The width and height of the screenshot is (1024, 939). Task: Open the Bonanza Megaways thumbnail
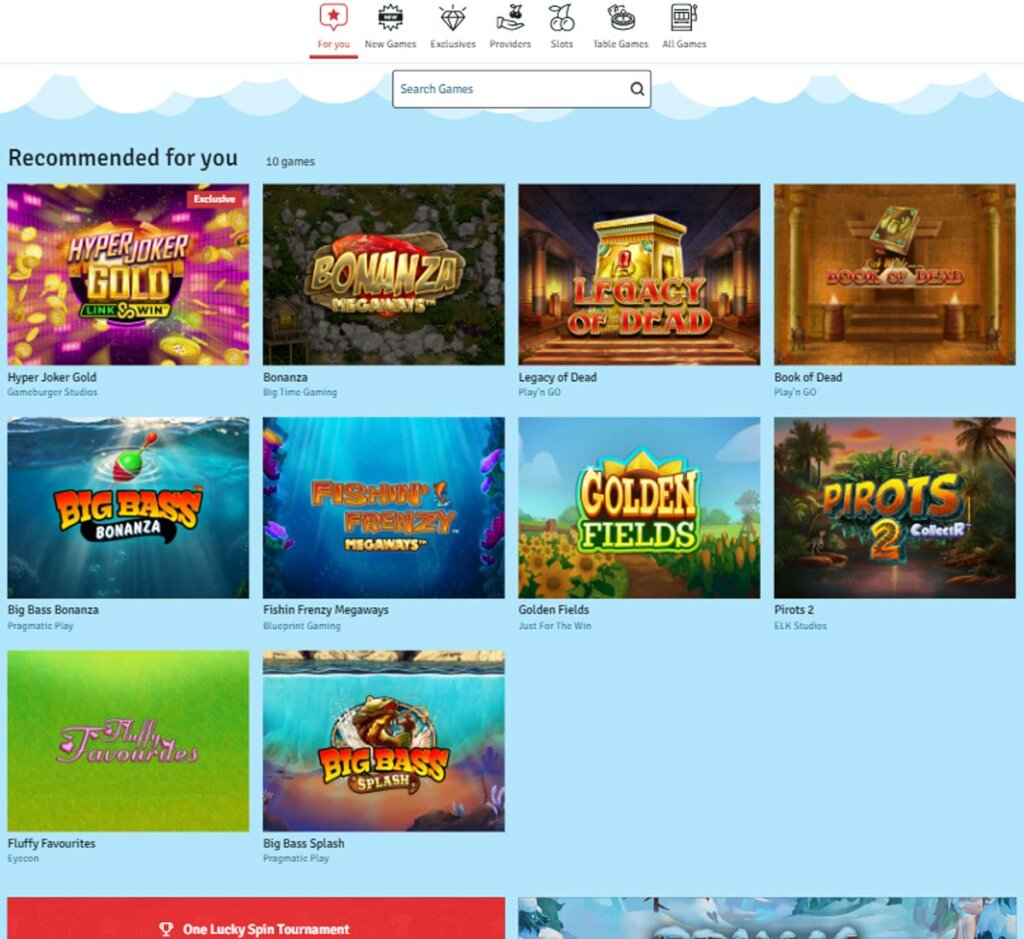tap(384, 274)
